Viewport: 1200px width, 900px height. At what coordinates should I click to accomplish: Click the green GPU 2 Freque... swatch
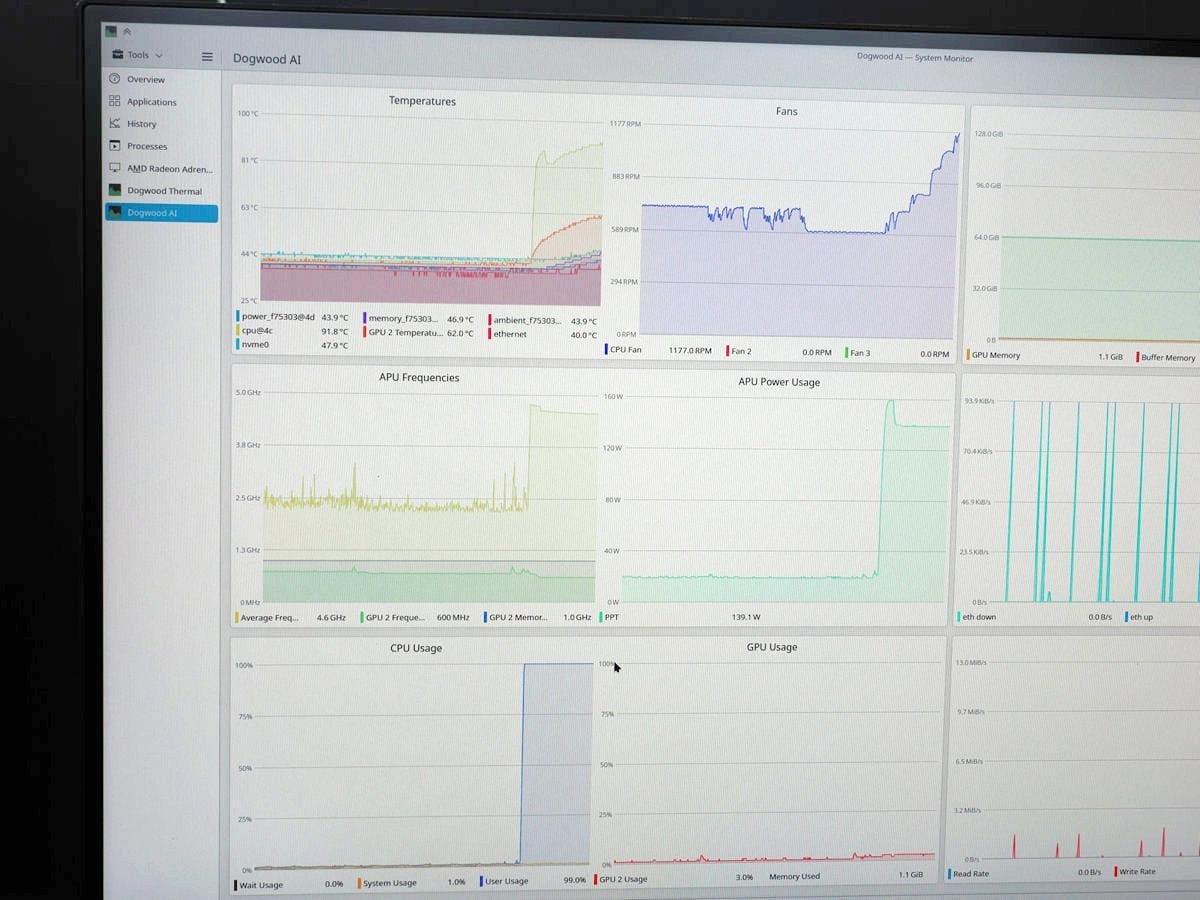[361, 618]
